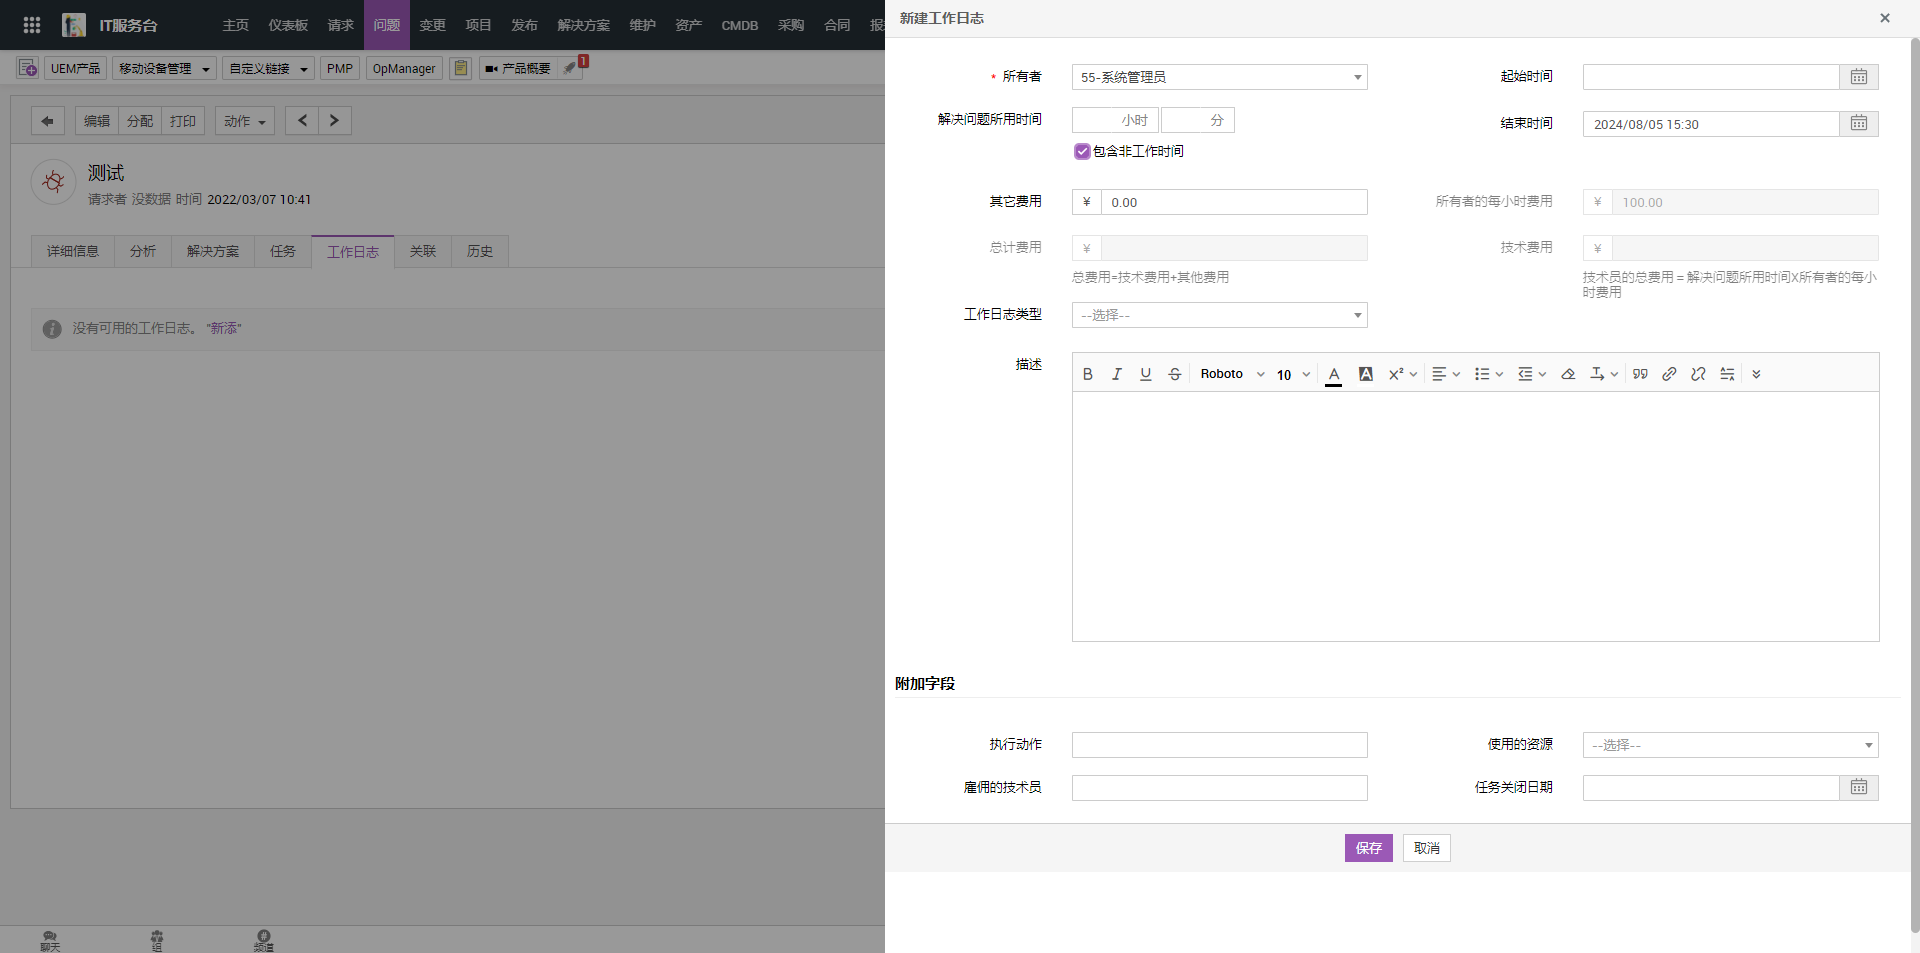
Task: Expand the 工作日志类型 dropdown
Action: 1219,315
